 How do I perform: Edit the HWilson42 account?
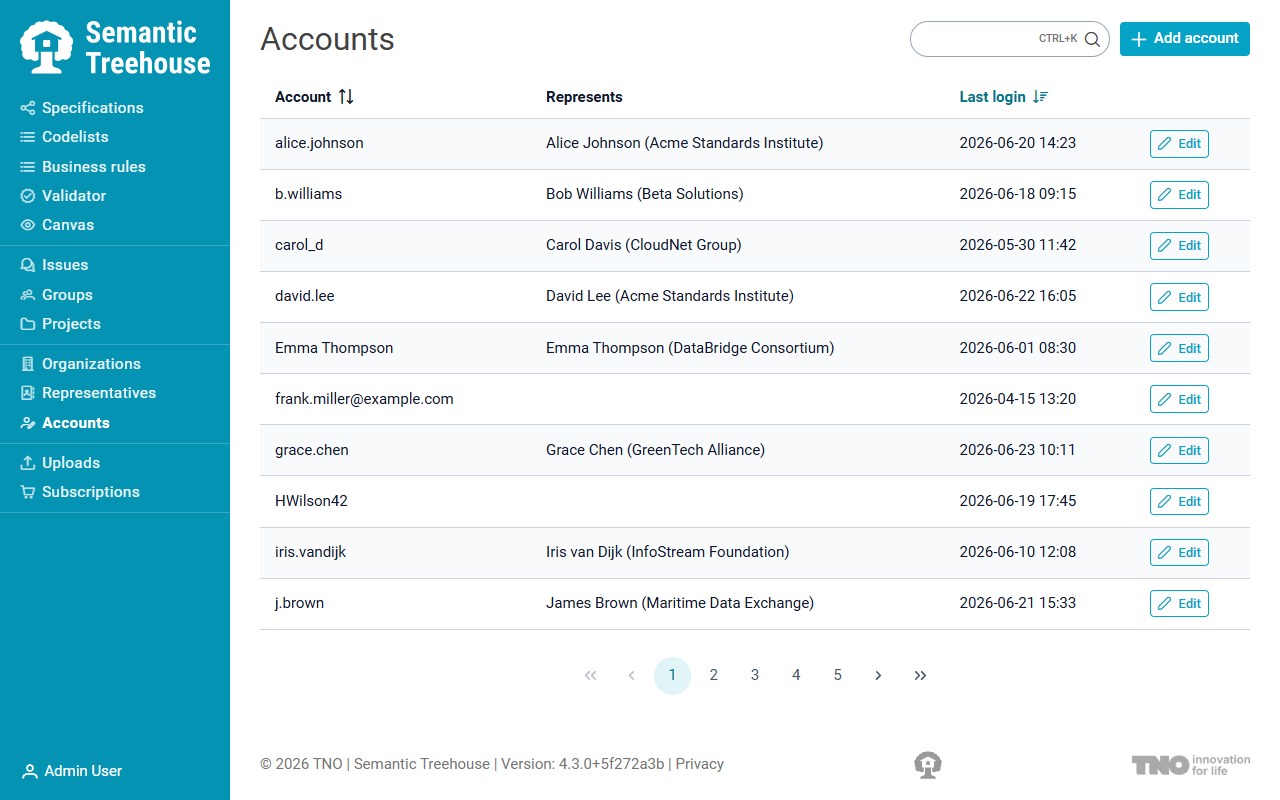(1179, 501)
